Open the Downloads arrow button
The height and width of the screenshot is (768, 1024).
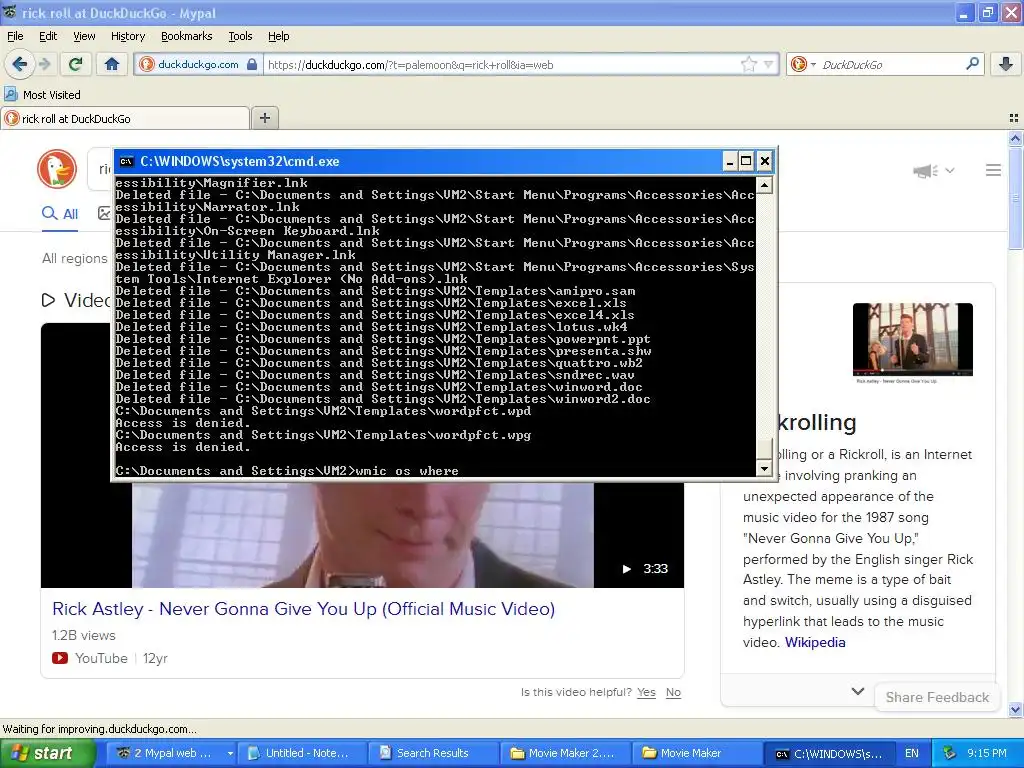1006,64
